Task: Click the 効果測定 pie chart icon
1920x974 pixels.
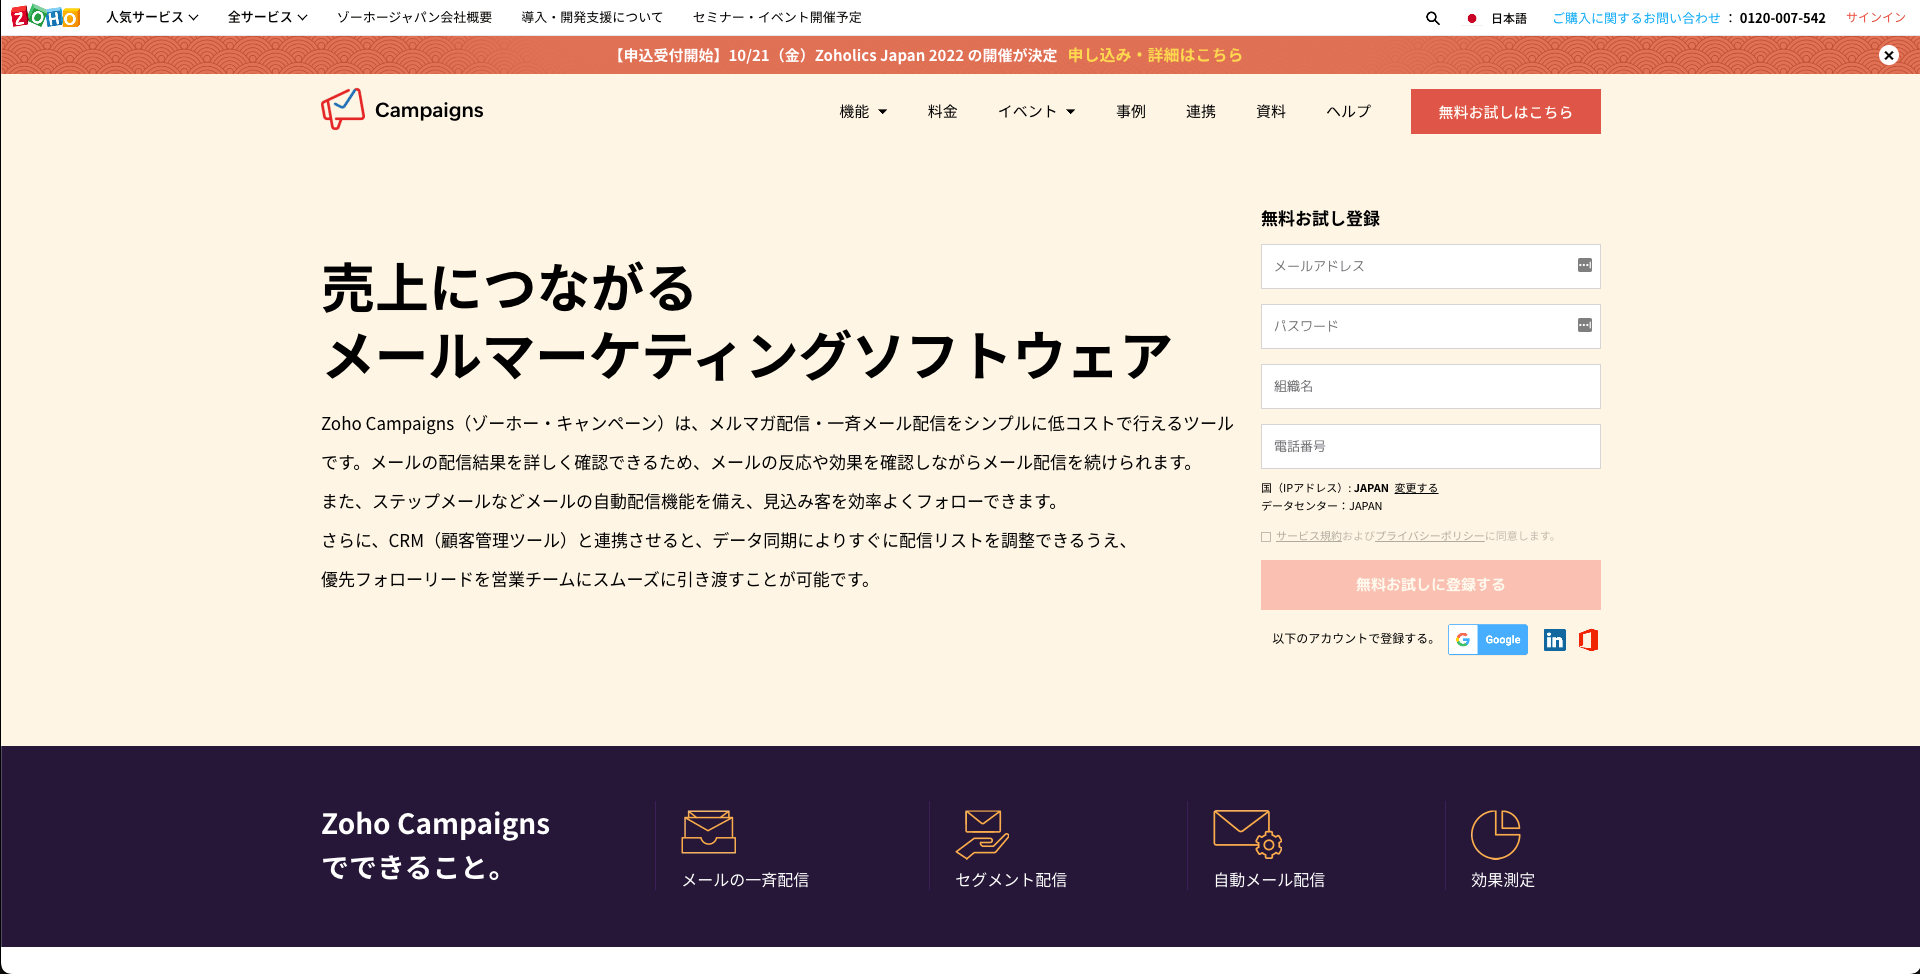Action: (1497, 832)
